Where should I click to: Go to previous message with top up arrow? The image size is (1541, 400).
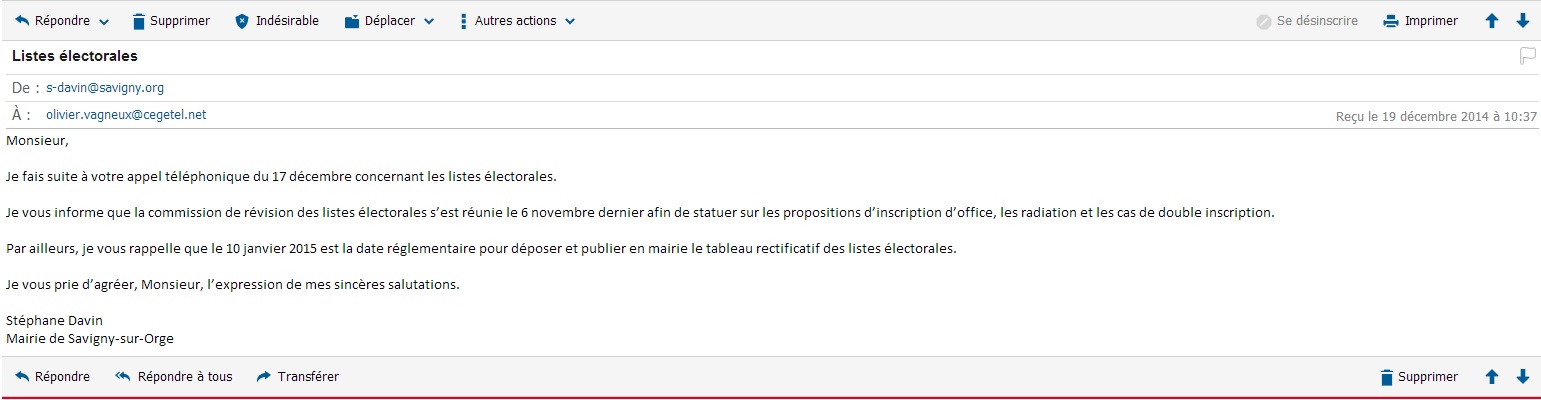point(1492,21)
